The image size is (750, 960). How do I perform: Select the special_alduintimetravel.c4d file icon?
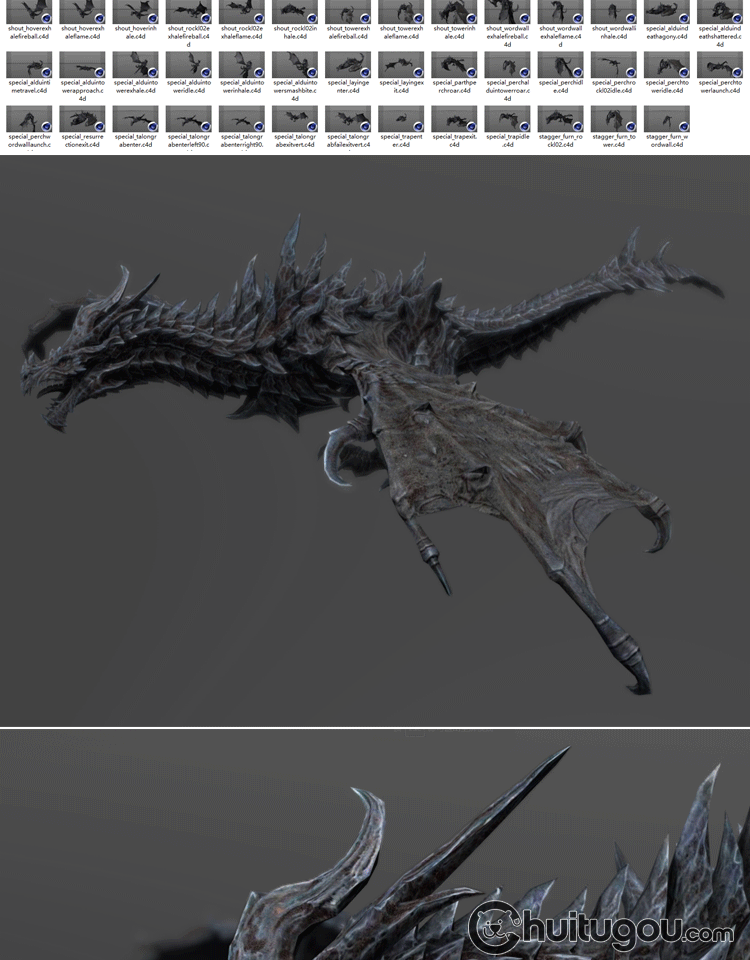pos(29,65)
